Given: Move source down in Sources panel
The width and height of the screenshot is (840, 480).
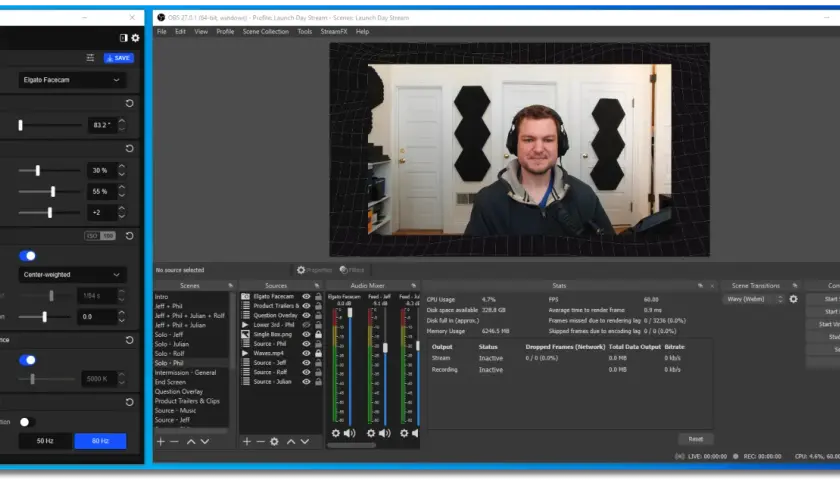Looking at the screenshot, I should click(305, 441).
